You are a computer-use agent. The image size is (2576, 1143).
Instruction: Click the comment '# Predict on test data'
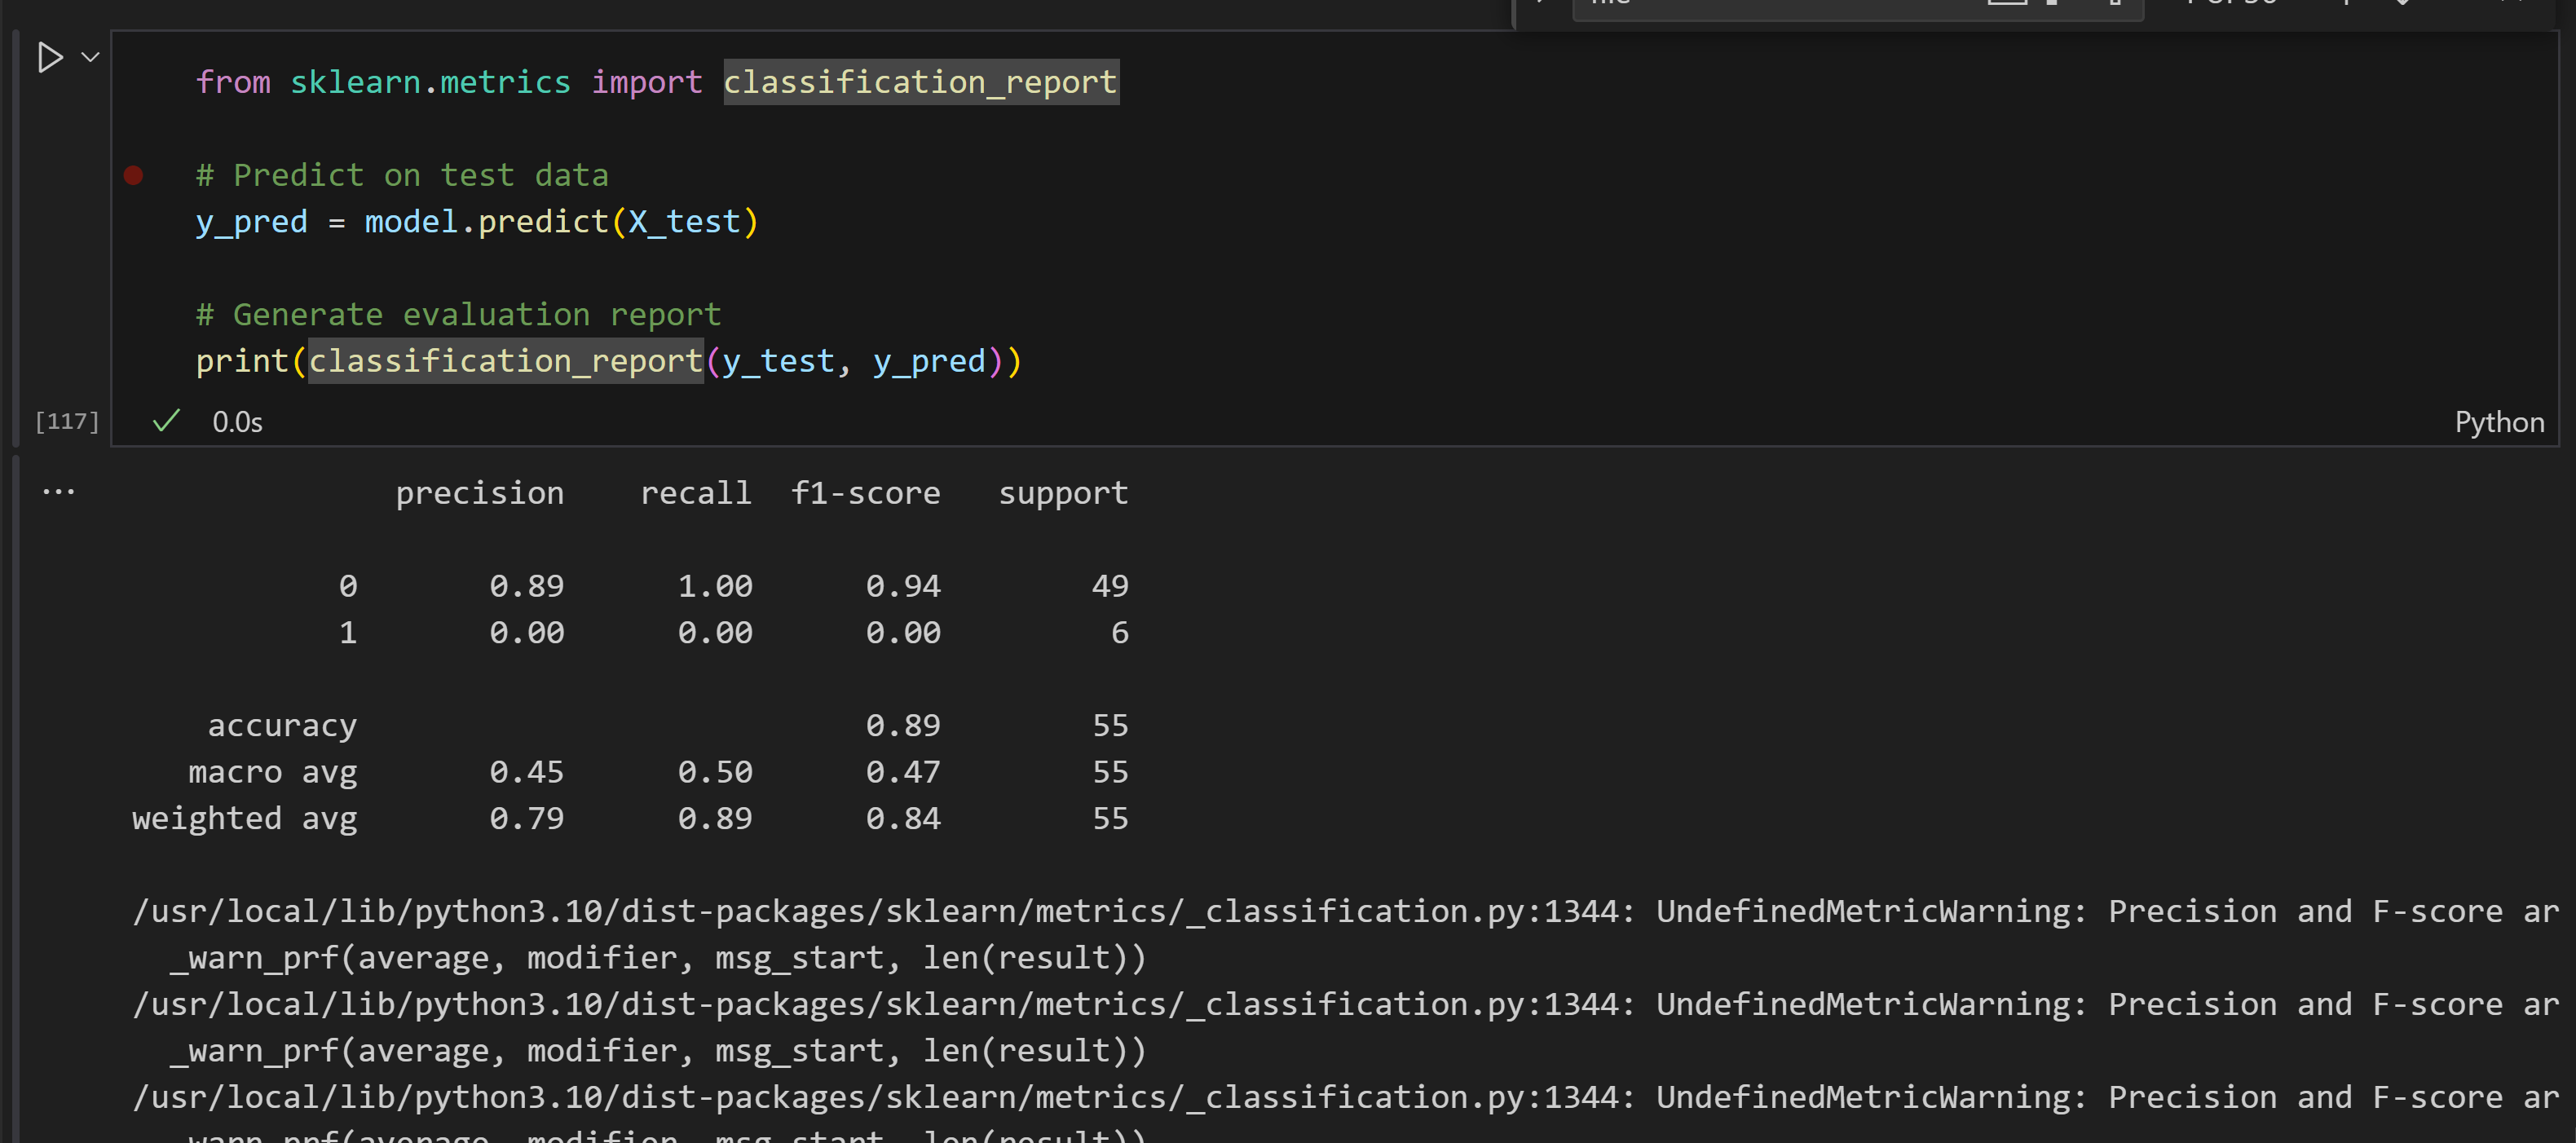[402, 176]
